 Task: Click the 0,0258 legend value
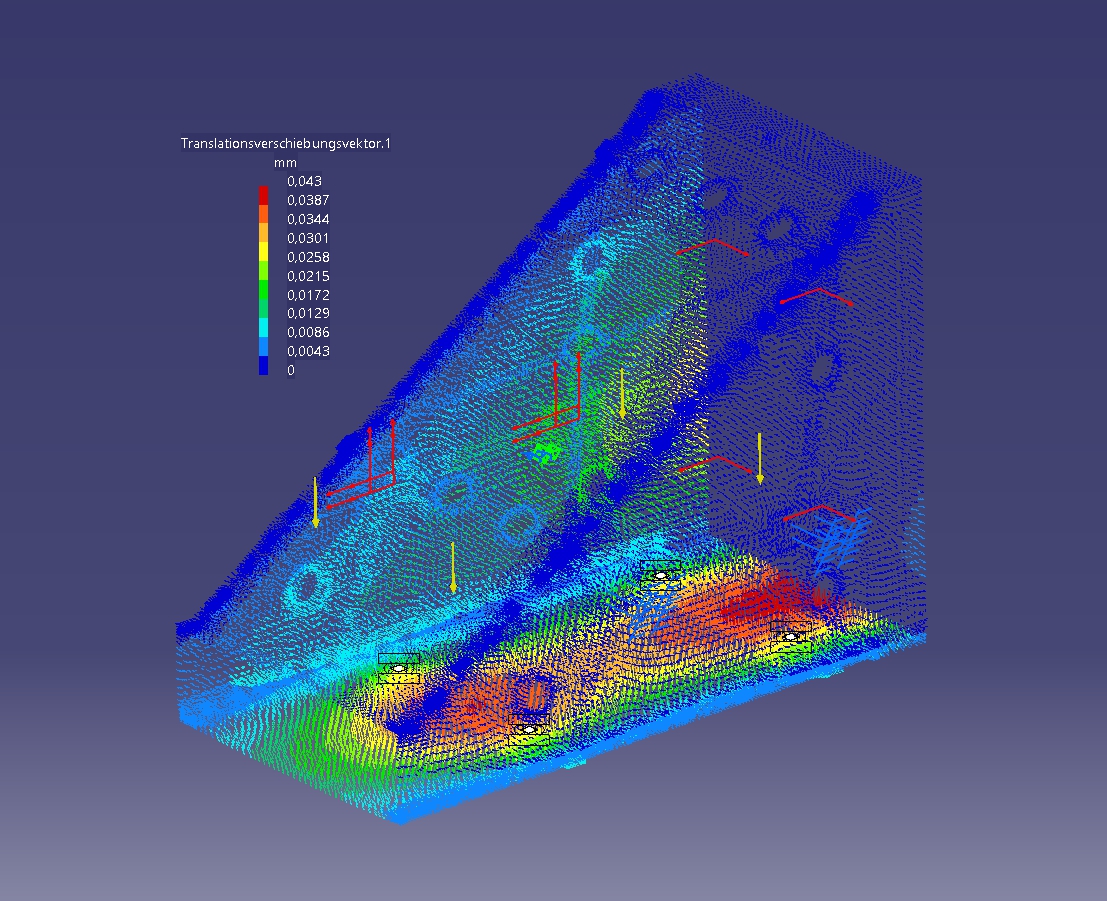(308, 257)
